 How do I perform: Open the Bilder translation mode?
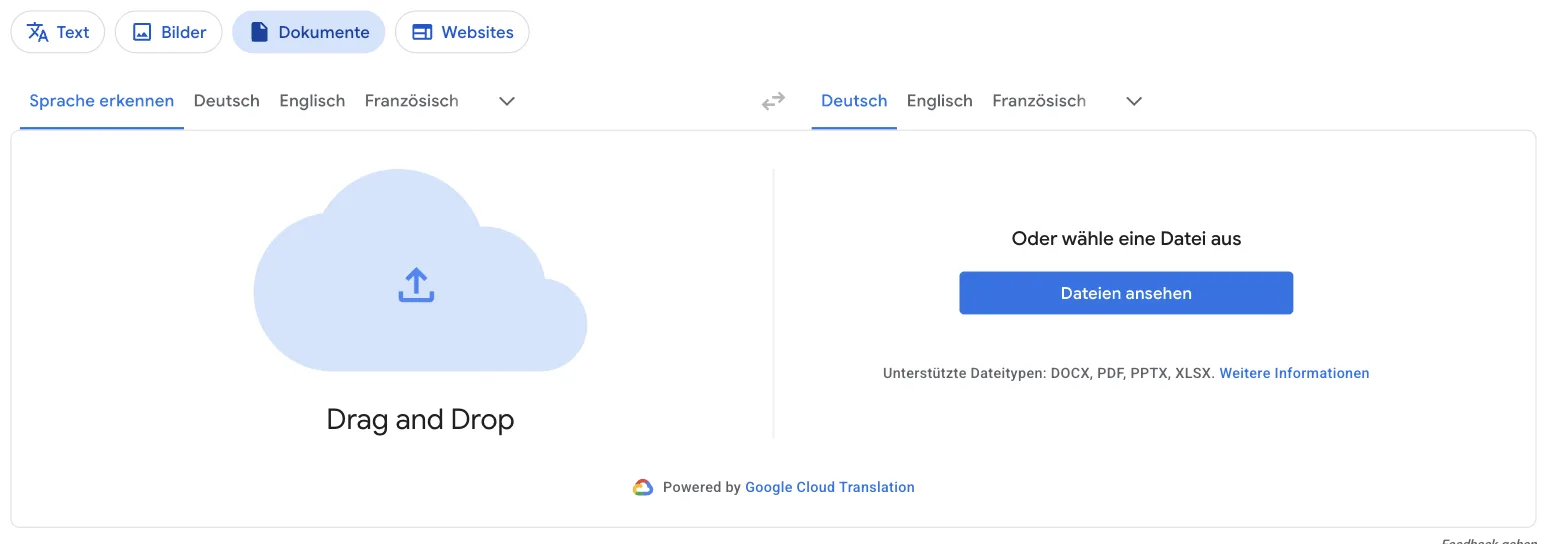tap(168, 32)
